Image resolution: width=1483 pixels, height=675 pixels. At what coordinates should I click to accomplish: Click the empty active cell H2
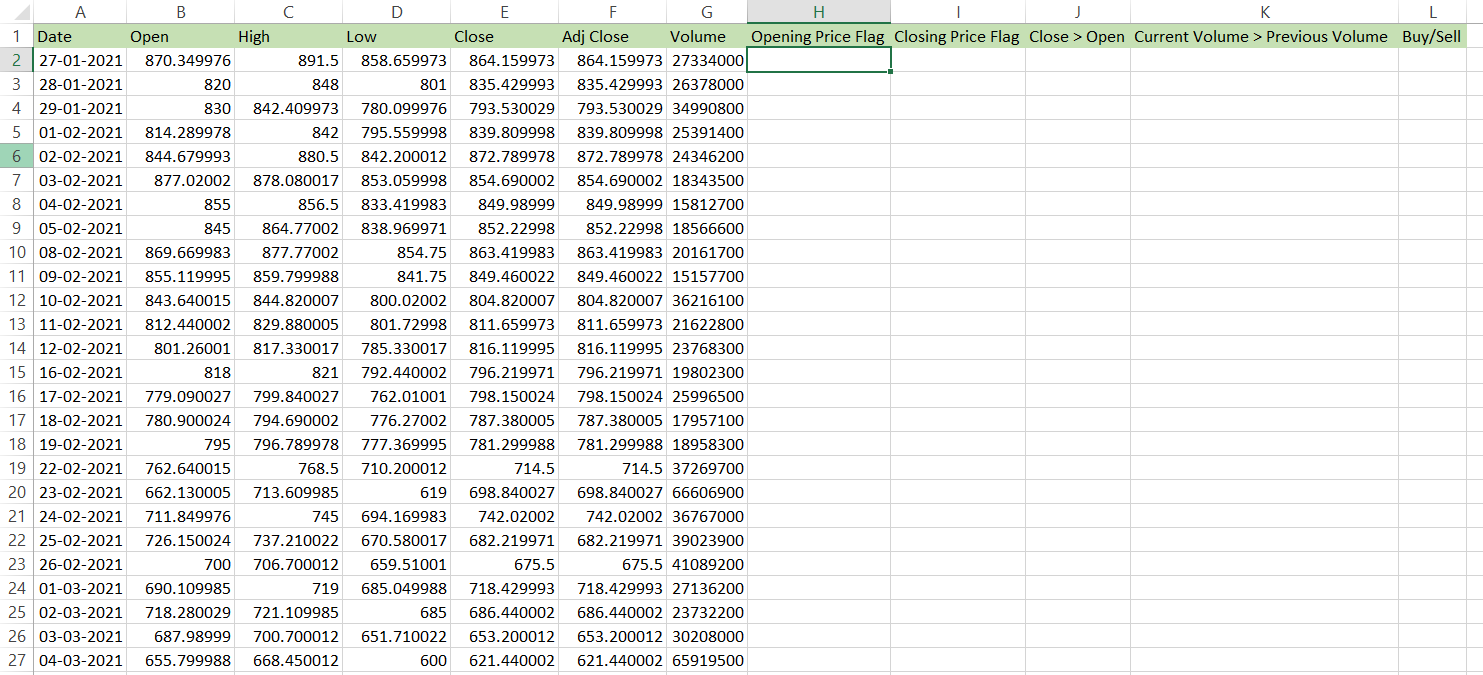click(x=818, y=60)
